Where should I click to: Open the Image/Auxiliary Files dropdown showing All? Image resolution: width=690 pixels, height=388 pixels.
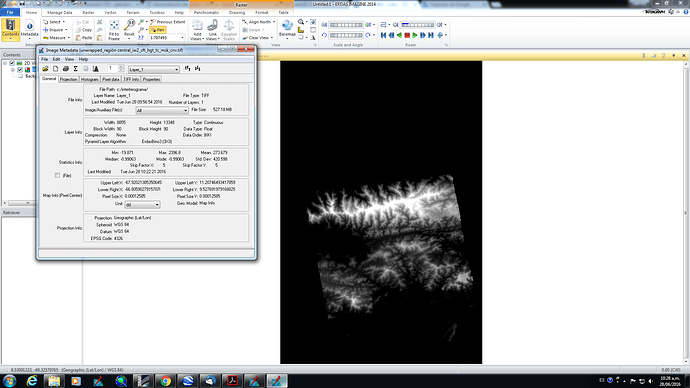coord(161,110)
